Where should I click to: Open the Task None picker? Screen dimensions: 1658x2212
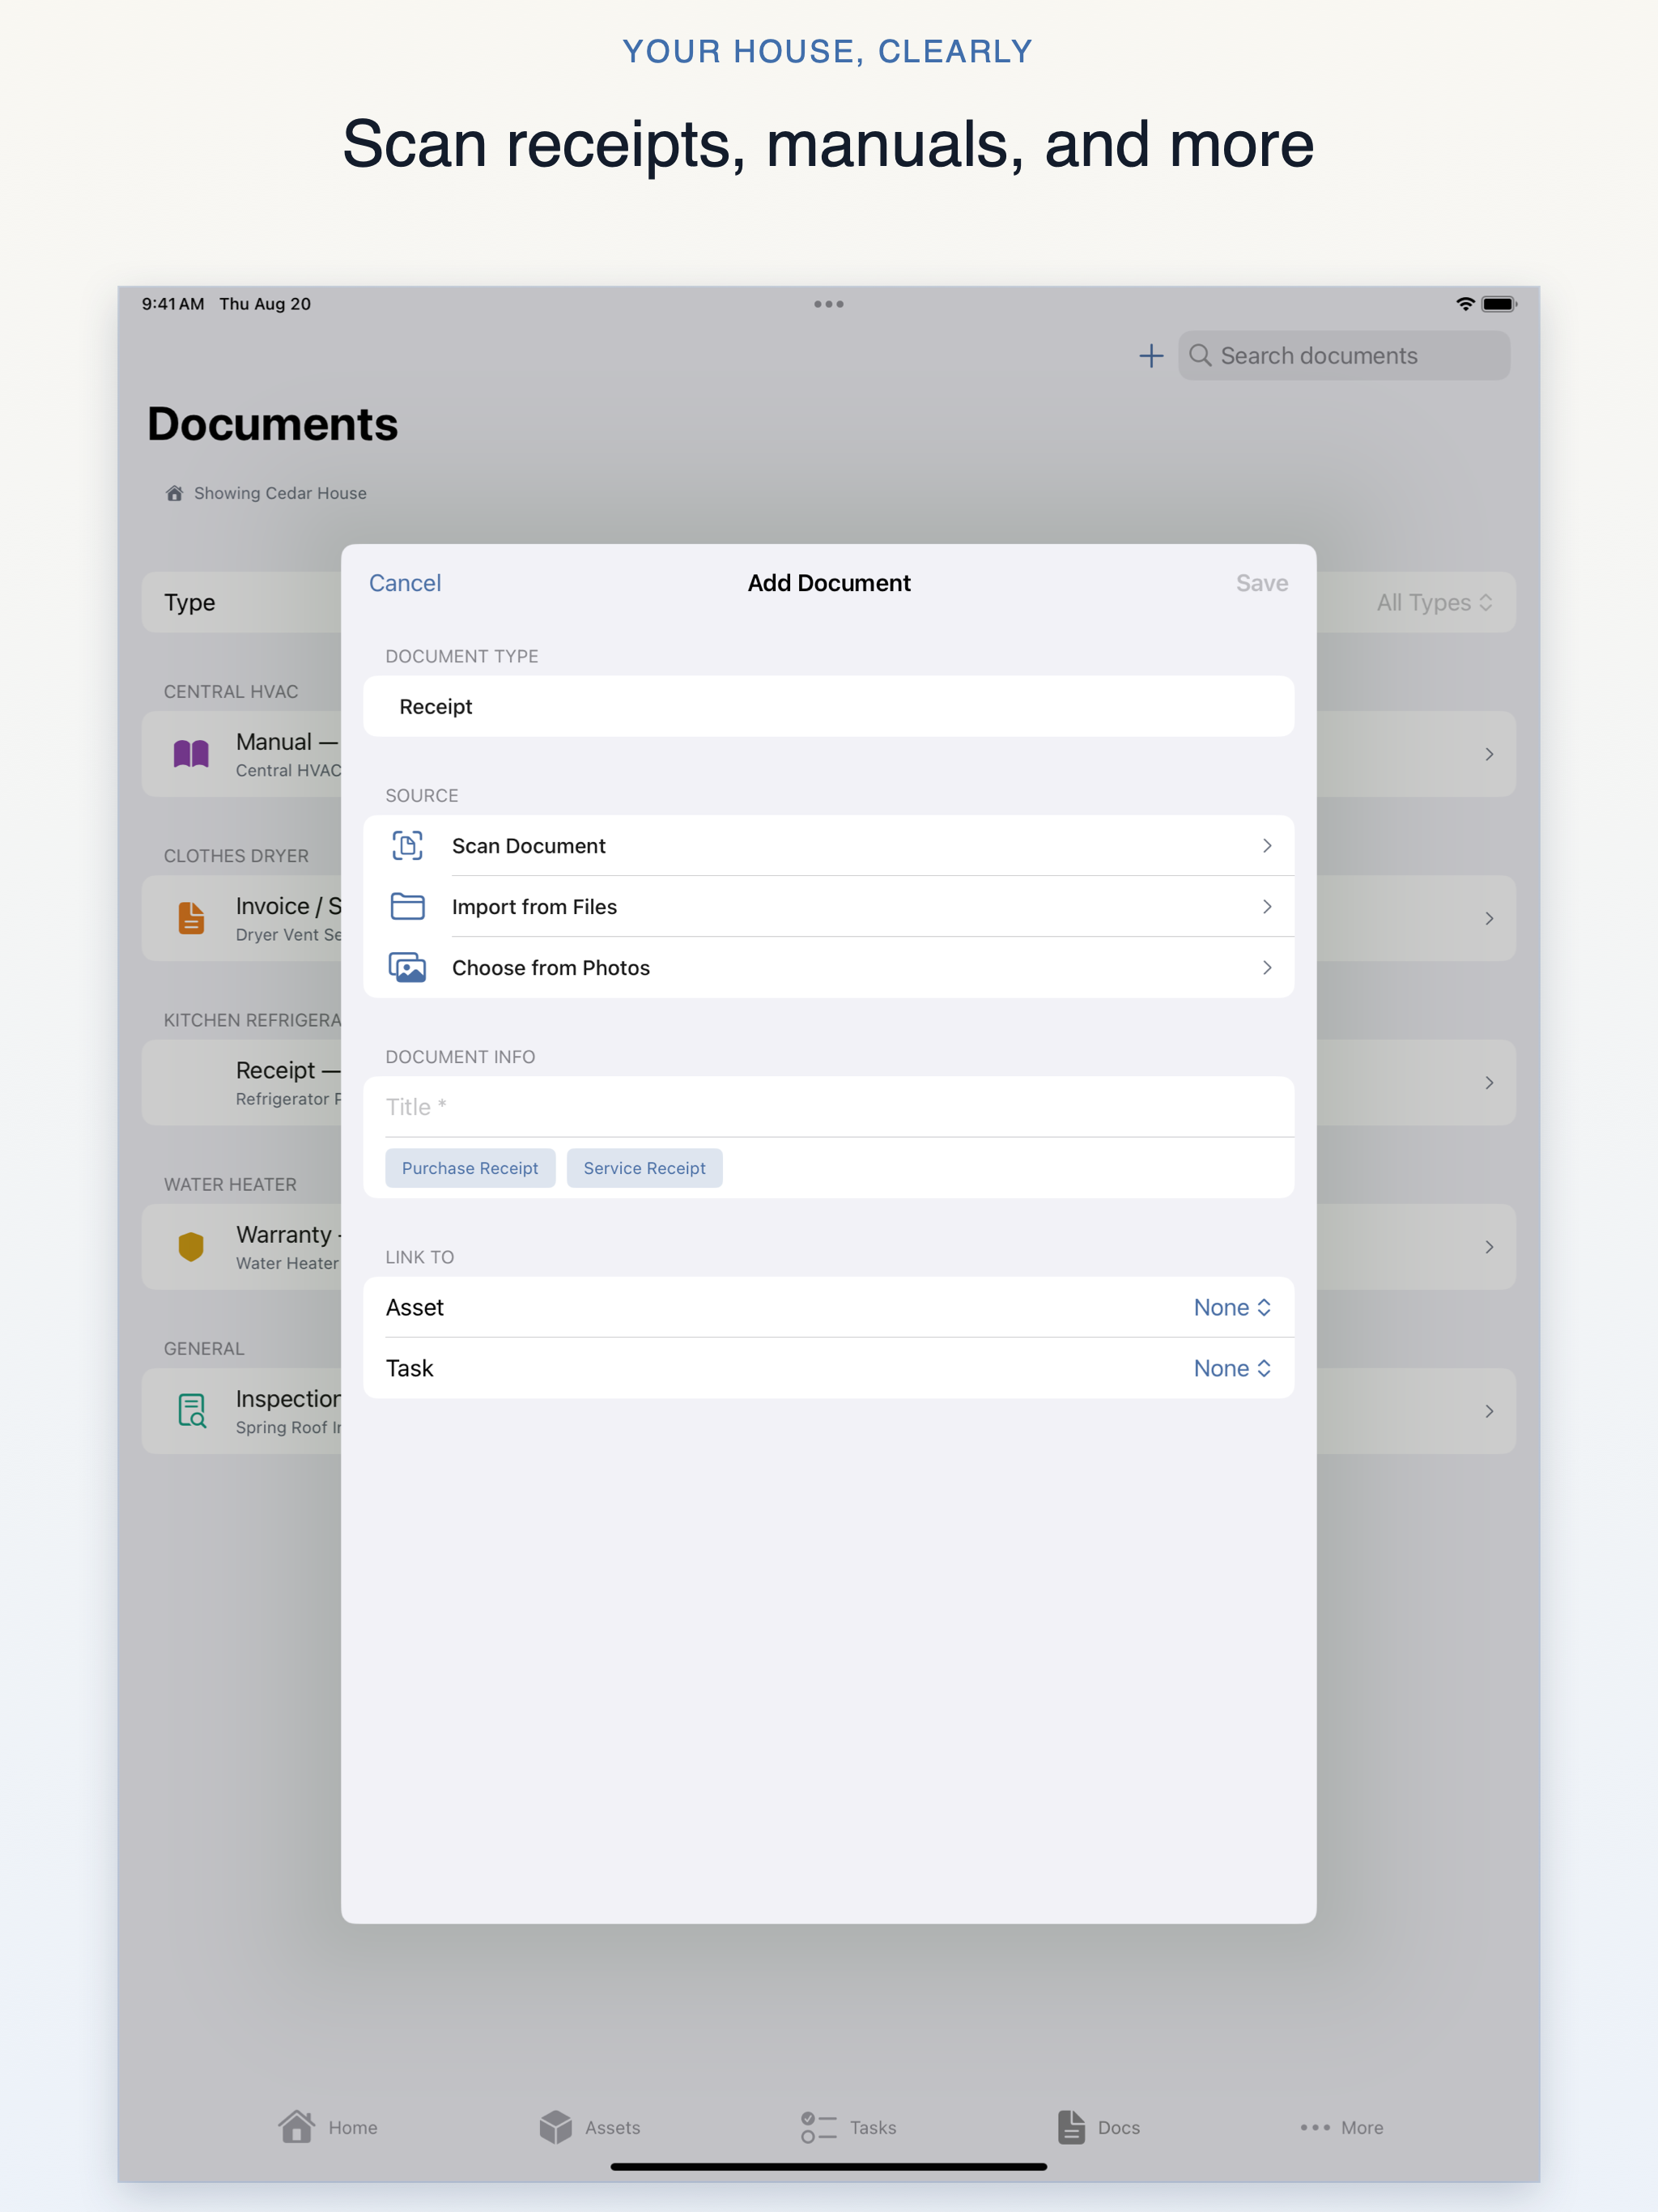(1232, 1368)
